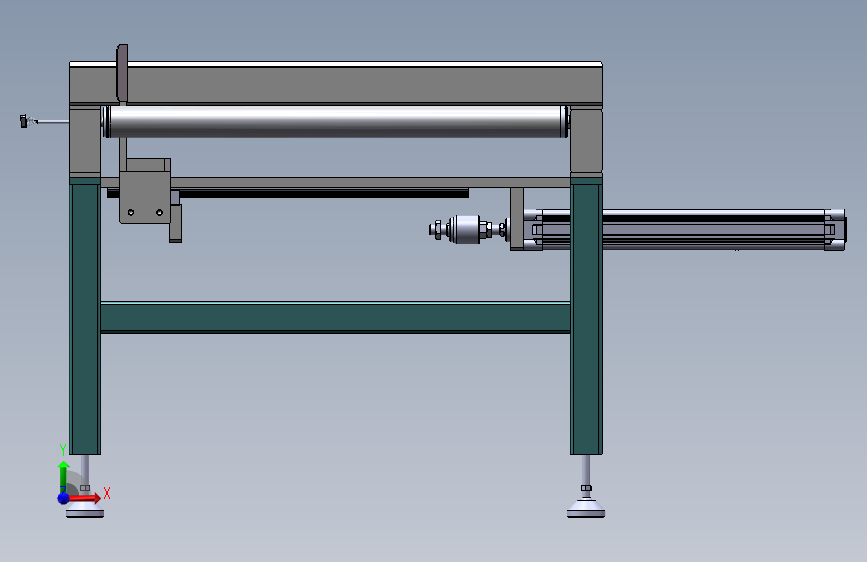The image size is (867, 562).
Task: Select the left green support leg
Action: pyautogui.click(x=85, y=318)
